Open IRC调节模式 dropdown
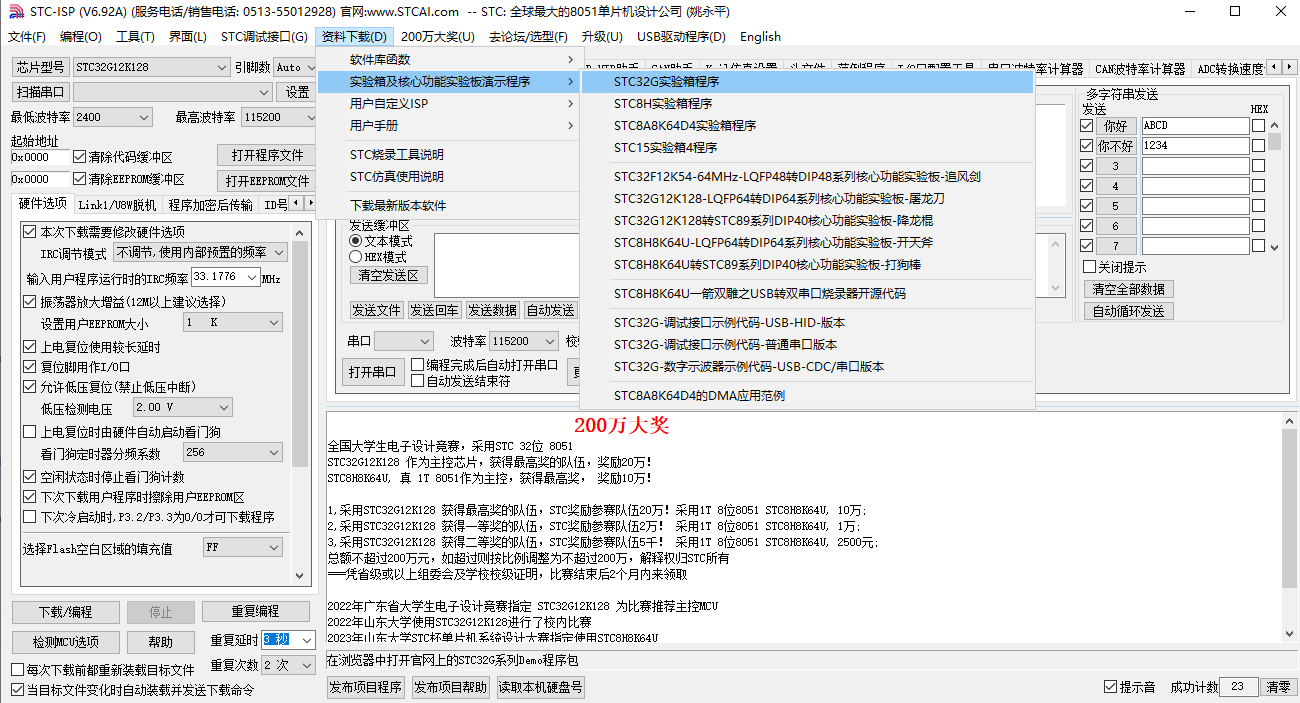The height and width of the screenshot is (703, 1300). click(200, 253)
